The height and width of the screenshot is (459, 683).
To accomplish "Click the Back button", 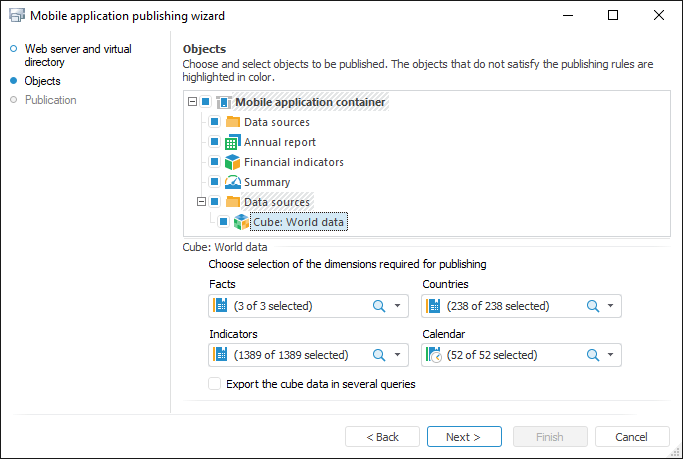I will [x=382, y=437].
